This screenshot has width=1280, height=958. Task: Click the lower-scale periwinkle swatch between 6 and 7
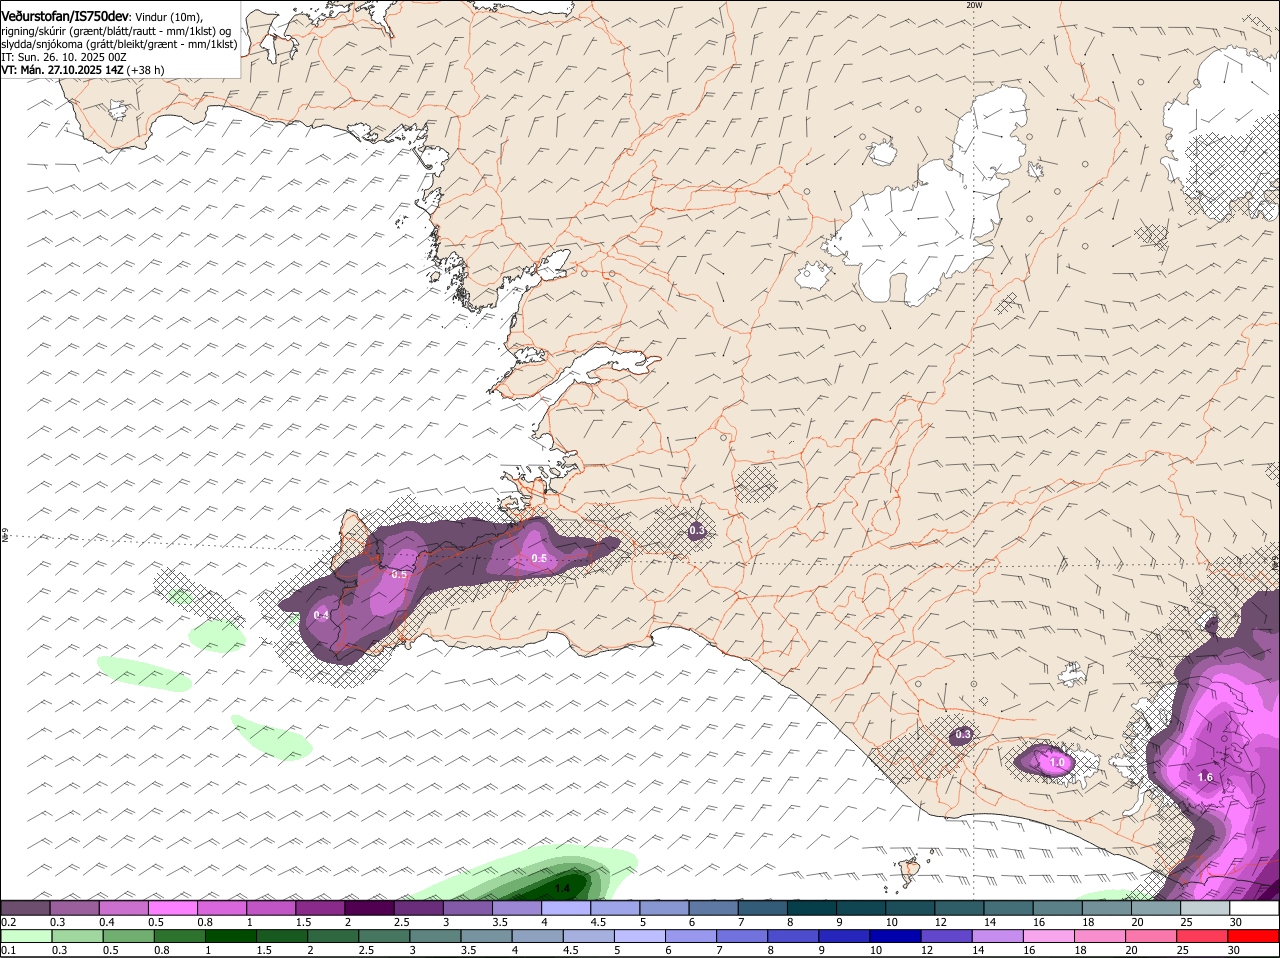tap(691, 936)
